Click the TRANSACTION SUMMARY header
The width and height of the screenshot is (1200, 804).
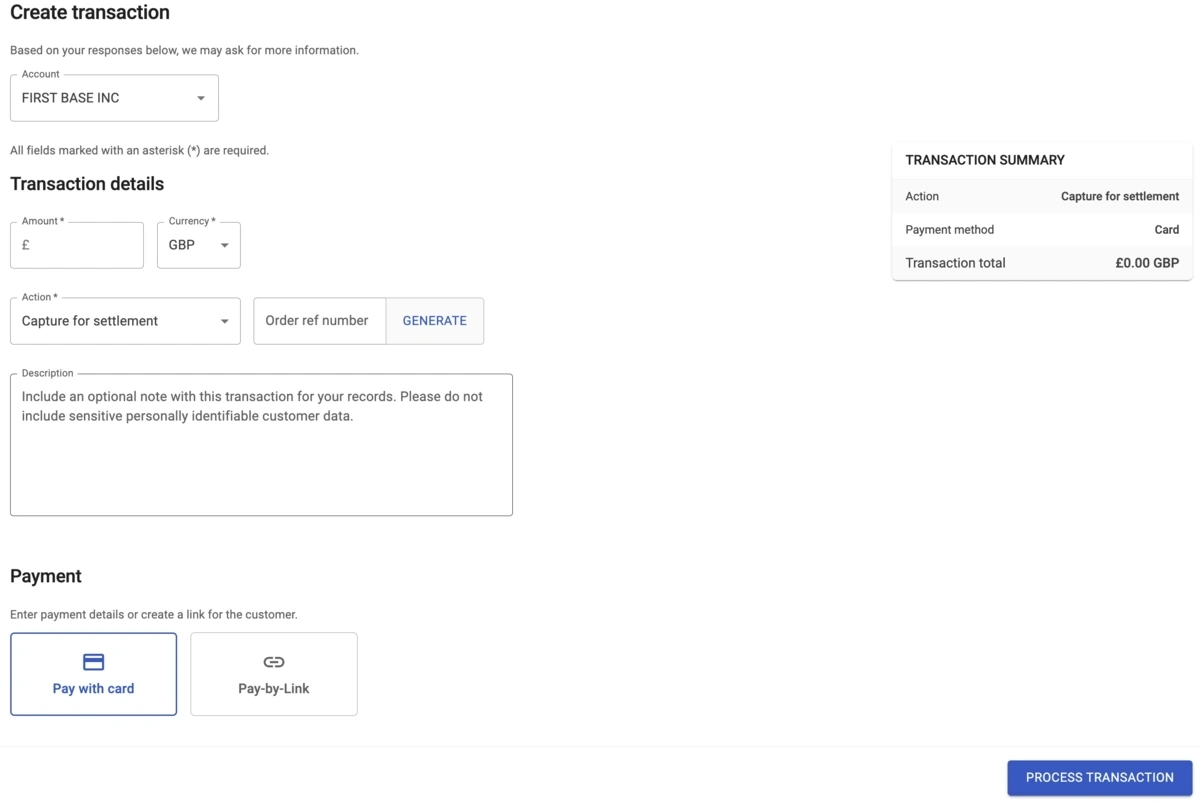[x=985, y=160]
